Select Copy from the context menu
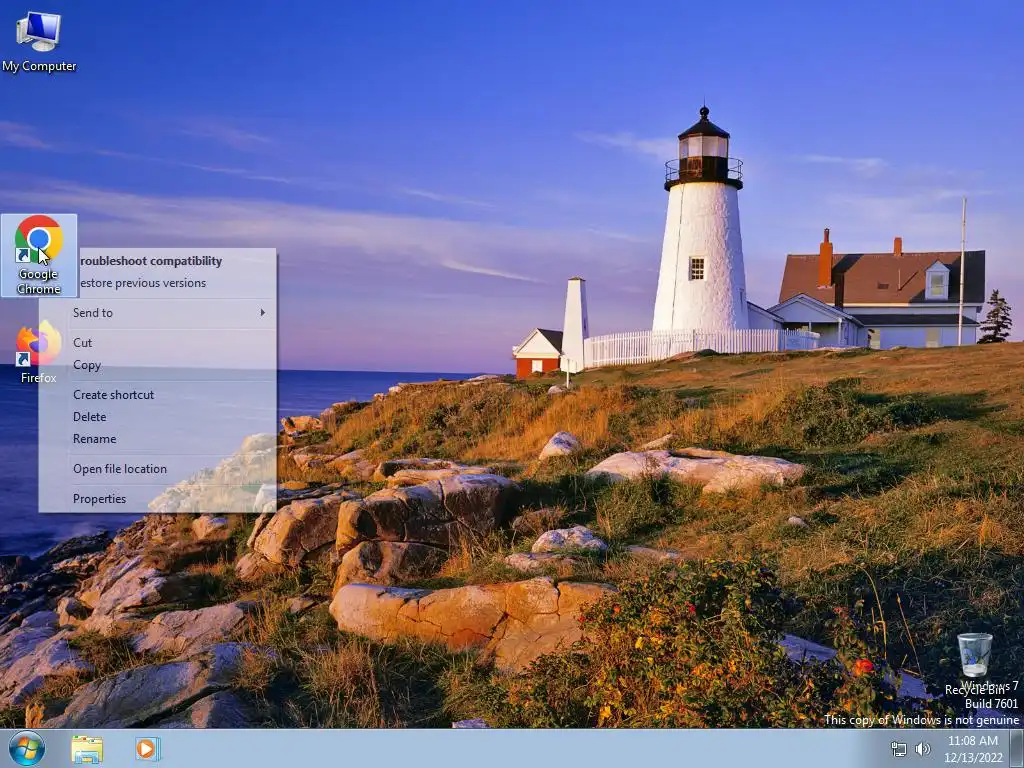Screen dimensions: 1024x768 click(x=157, y=365)
